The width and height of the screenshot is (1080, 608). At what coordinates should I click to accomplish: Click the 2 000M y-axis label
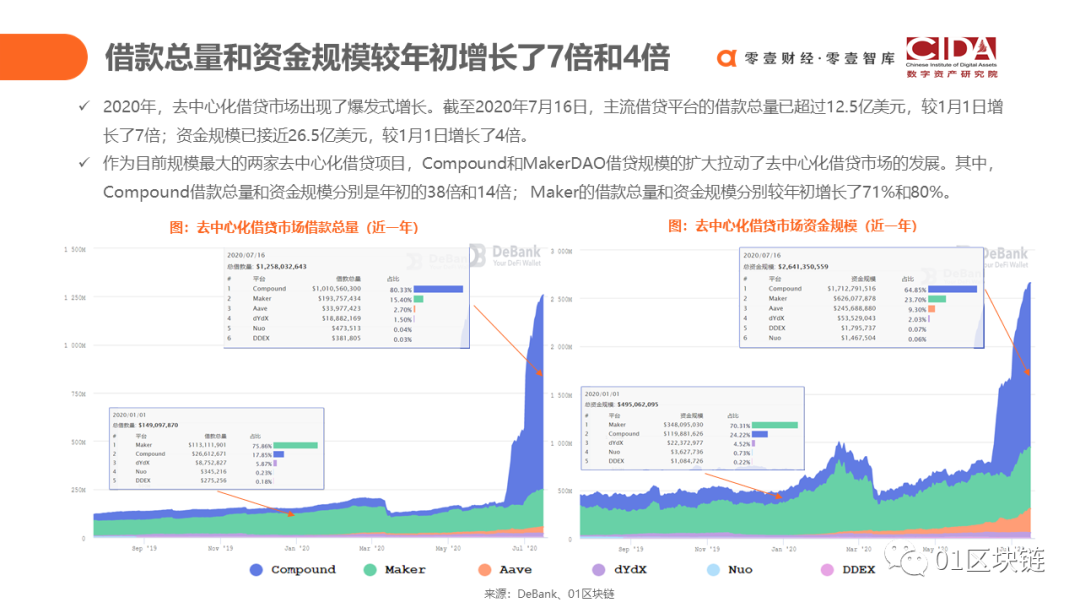point(561,347)
